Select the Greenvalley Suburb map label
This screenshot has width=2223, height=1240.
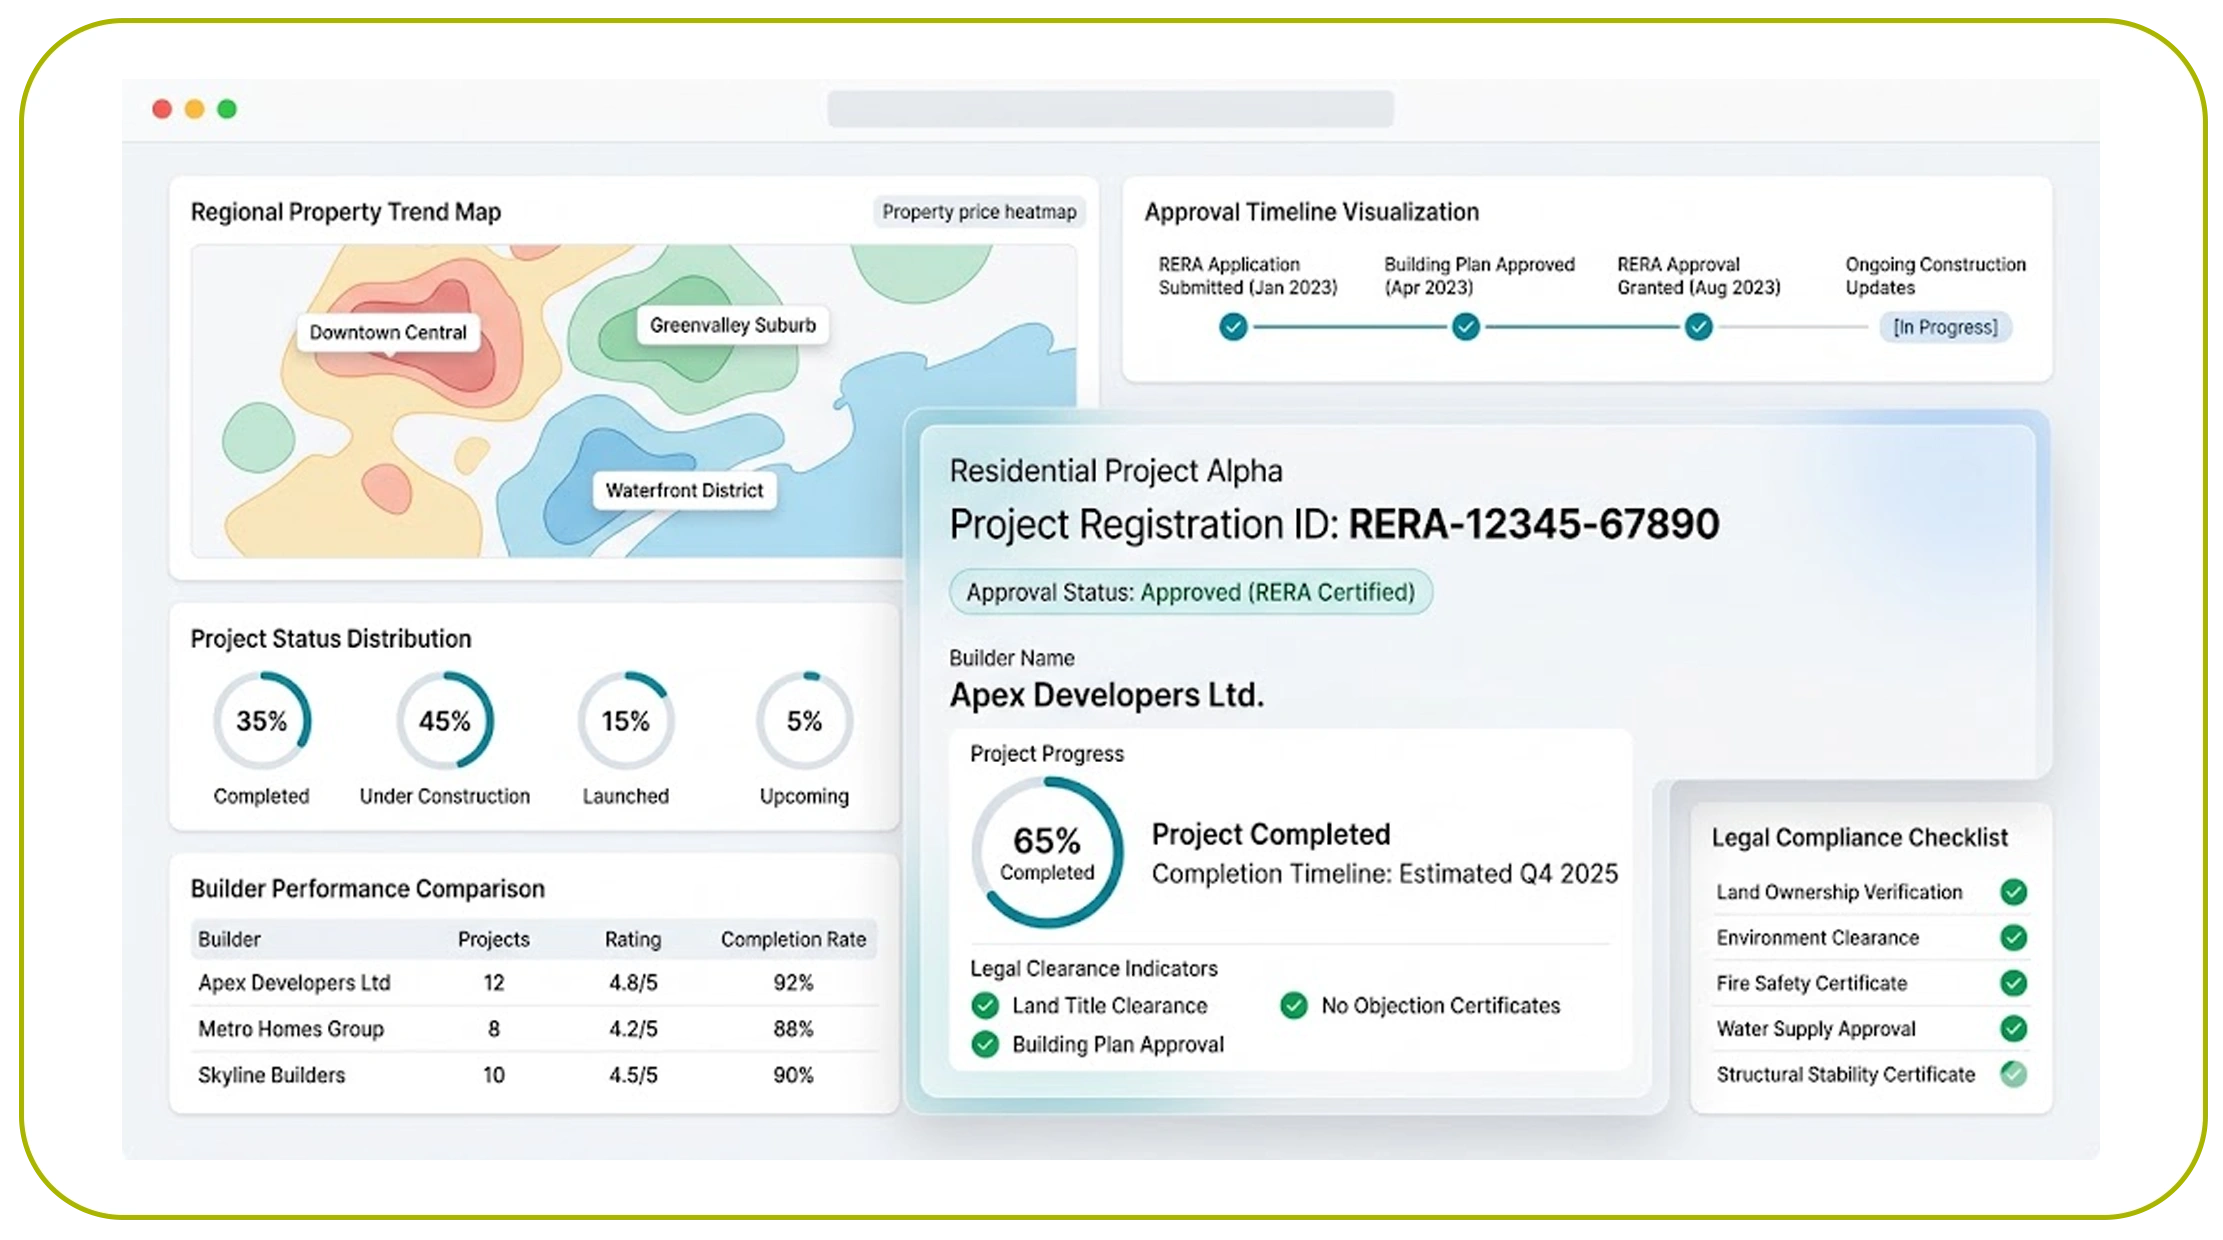(x=733, y=325)
